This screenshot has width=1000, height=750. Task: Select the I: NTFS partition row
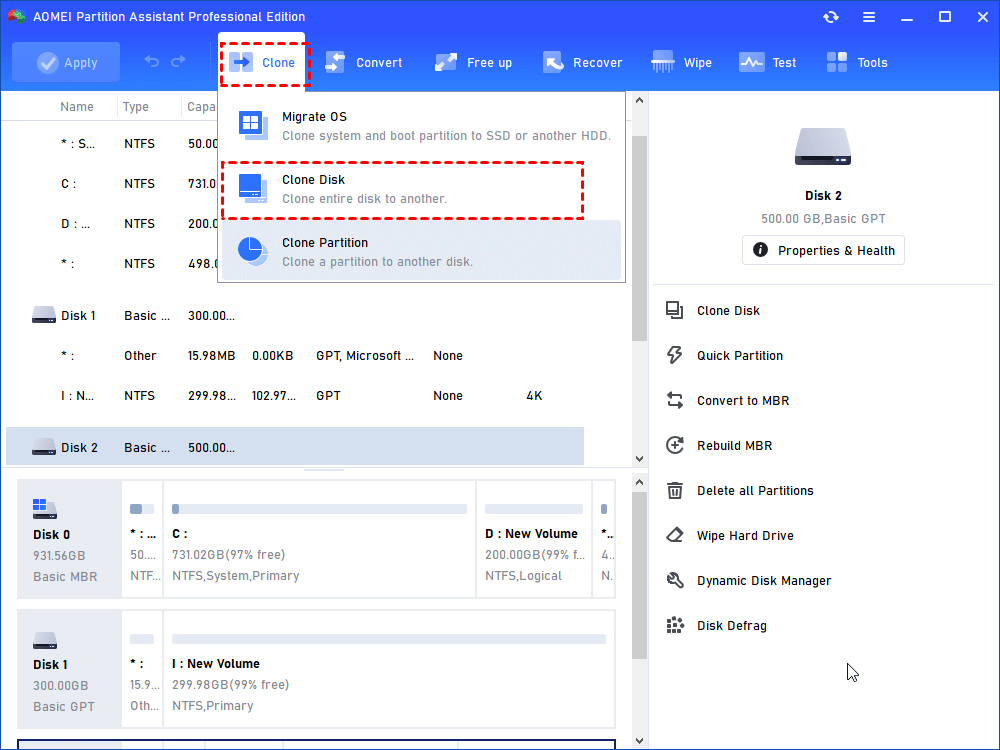pos(295,395)
